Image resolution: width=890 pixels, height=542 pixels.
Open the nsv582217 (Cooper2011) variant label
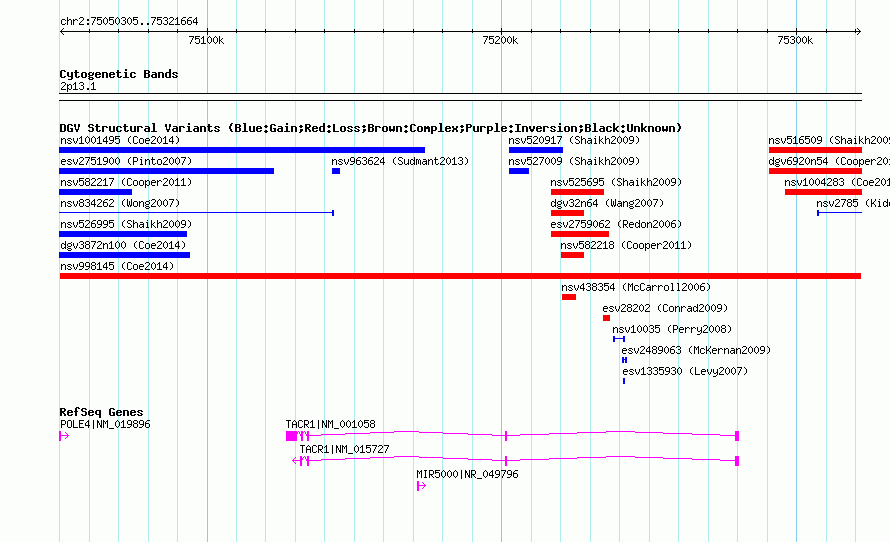click(126, 182)
